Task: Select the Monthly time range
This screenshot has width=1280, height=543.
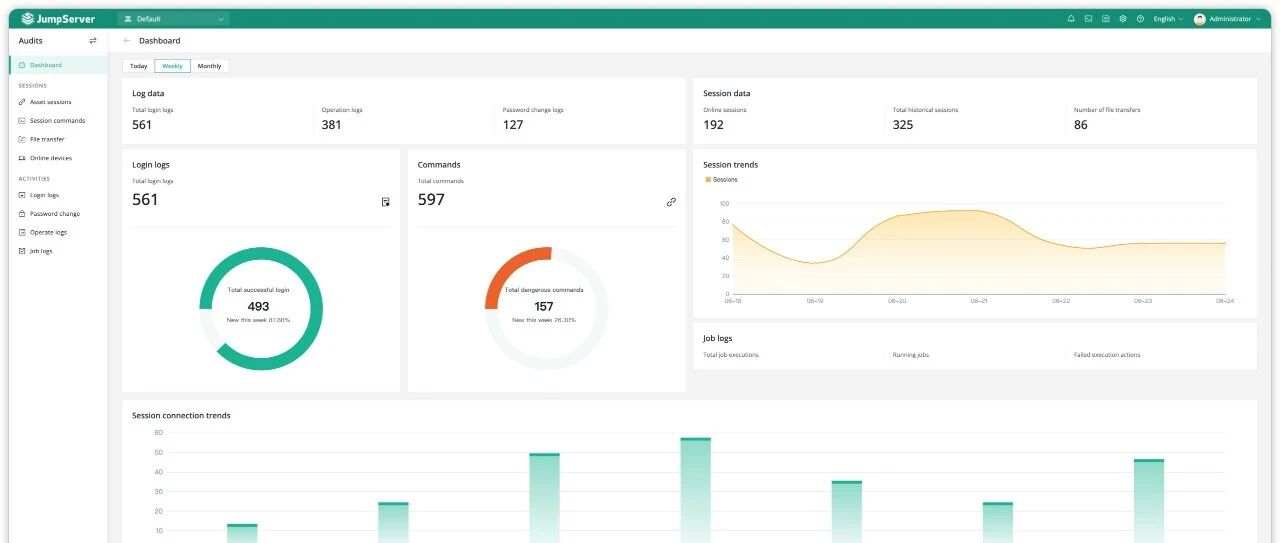Action: [209, 66]
